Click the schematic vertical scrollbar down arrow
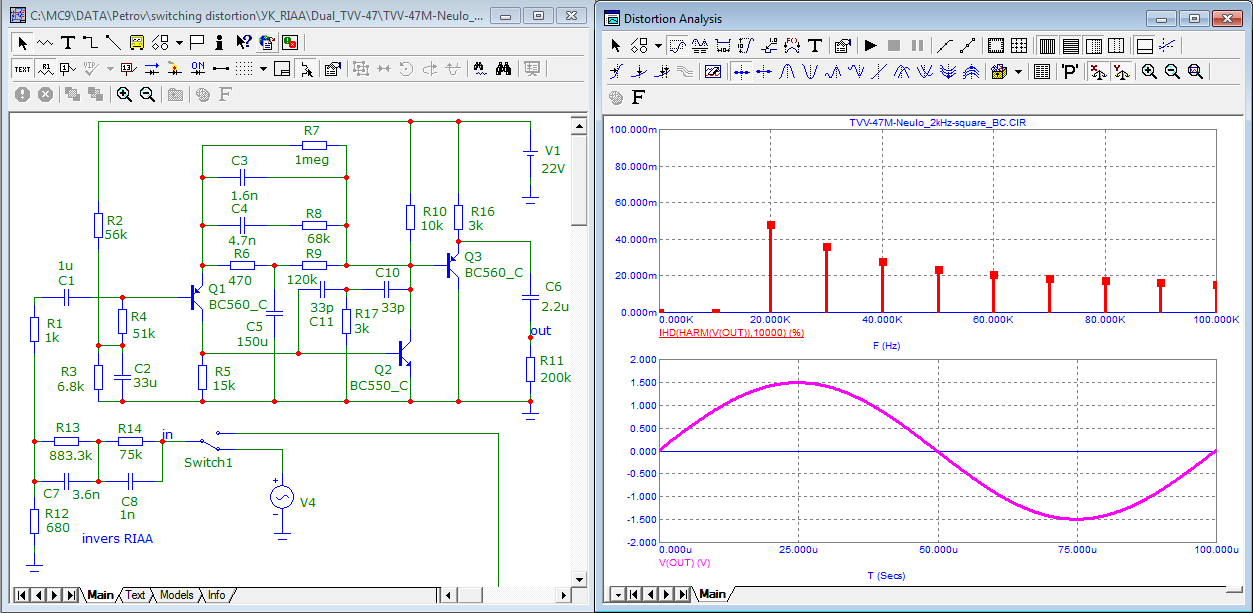This screenshot has height=613, width=1253. click(578, 579)
